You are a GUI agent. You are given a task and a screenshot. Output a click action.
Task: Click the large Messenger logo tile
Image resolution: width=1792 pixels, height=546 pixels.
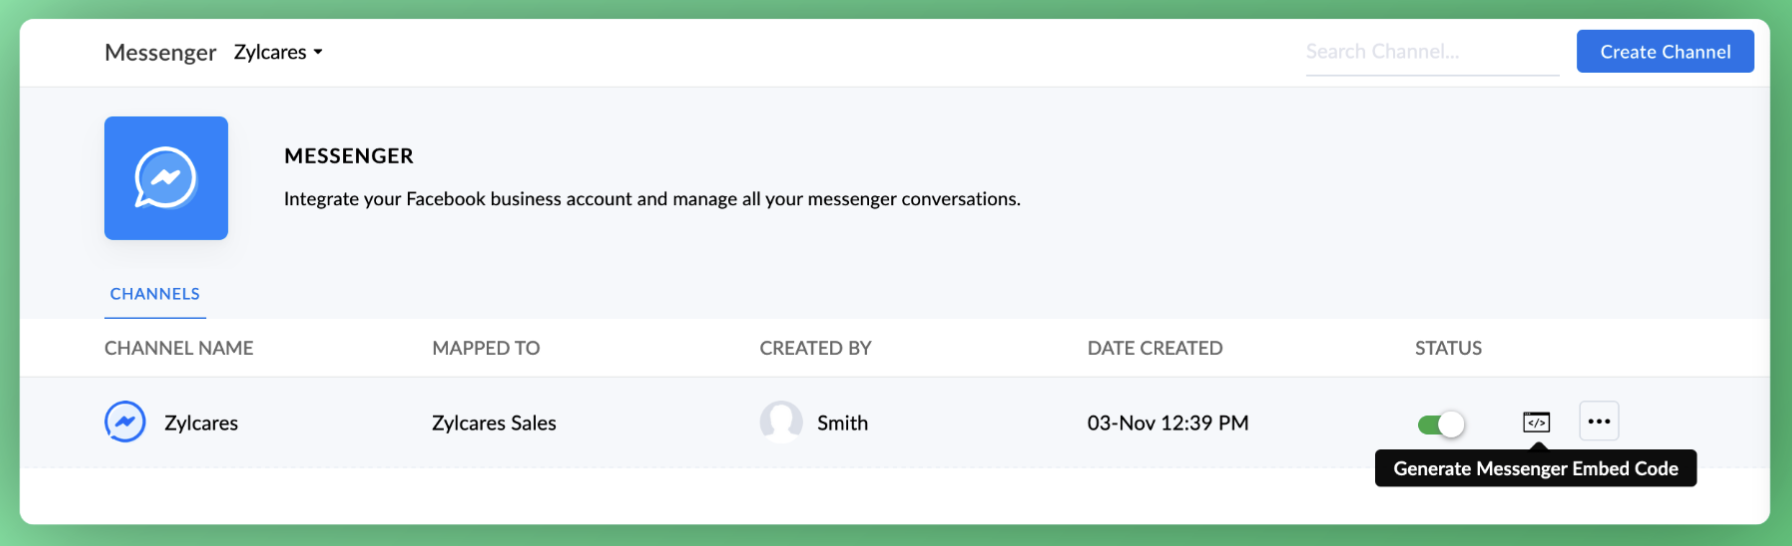coord(166,178)
